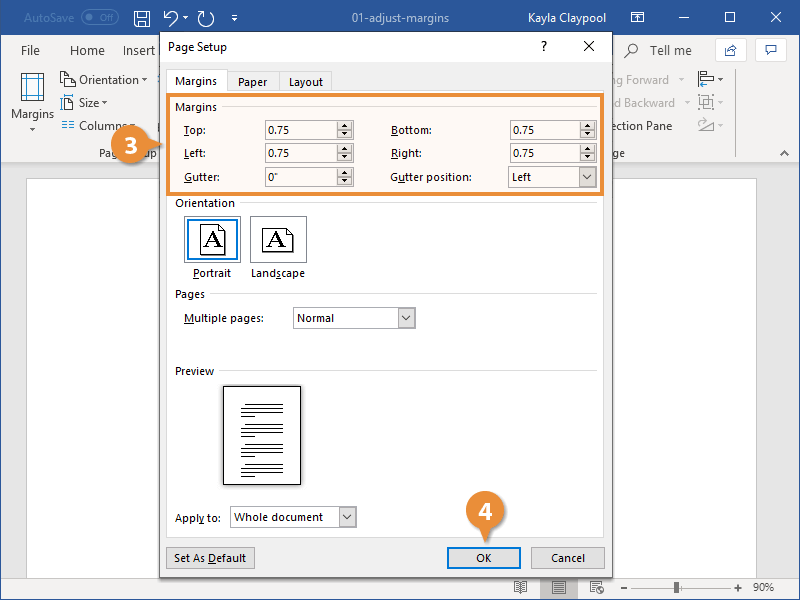The width and height of the screenshot is (800, 600).
Task: Click the page preview thumbnail
Action: click(x=262, y=435)
